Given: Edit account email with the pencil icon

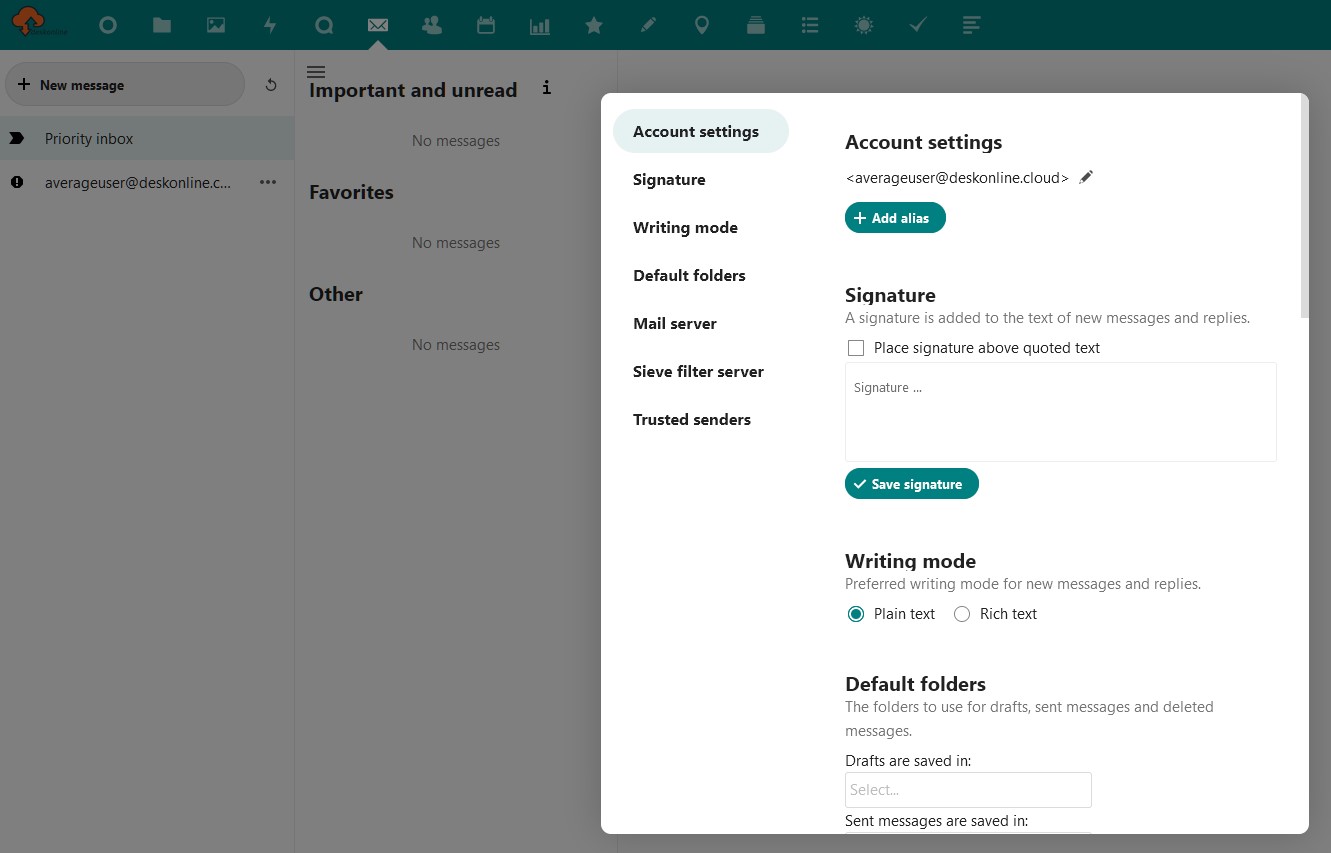Looking at the screenshot, I should click(1087, 177).
